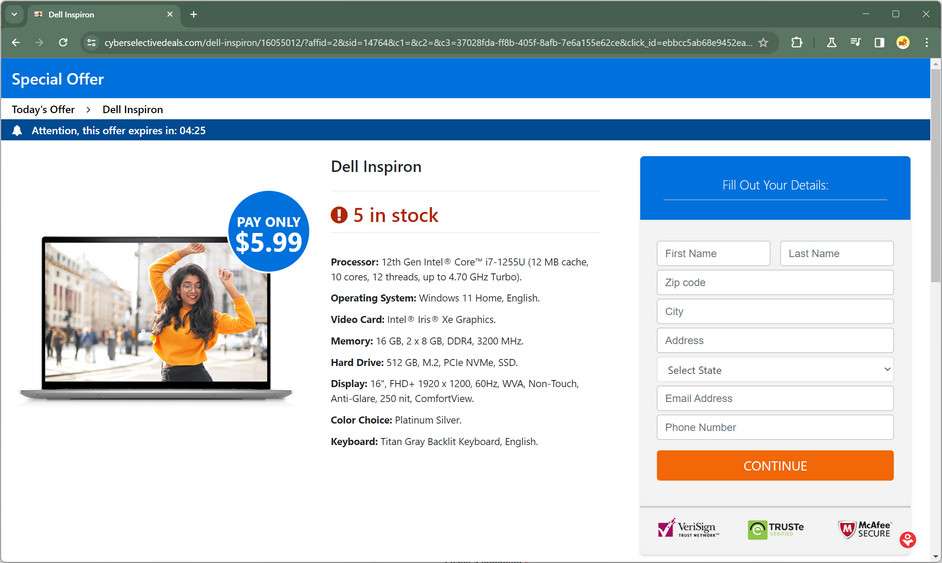The width and height of the screenshot is (942, 563).
Task: Click the Processor specification line
Action: tap(460, 269)
